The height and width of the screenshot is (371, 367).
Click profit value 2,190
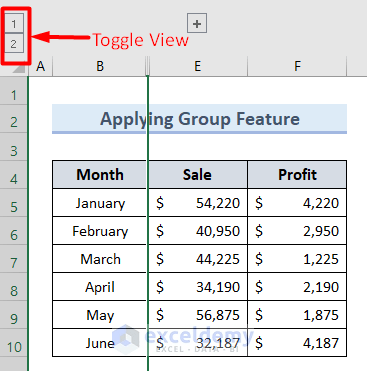coord(297,287)
